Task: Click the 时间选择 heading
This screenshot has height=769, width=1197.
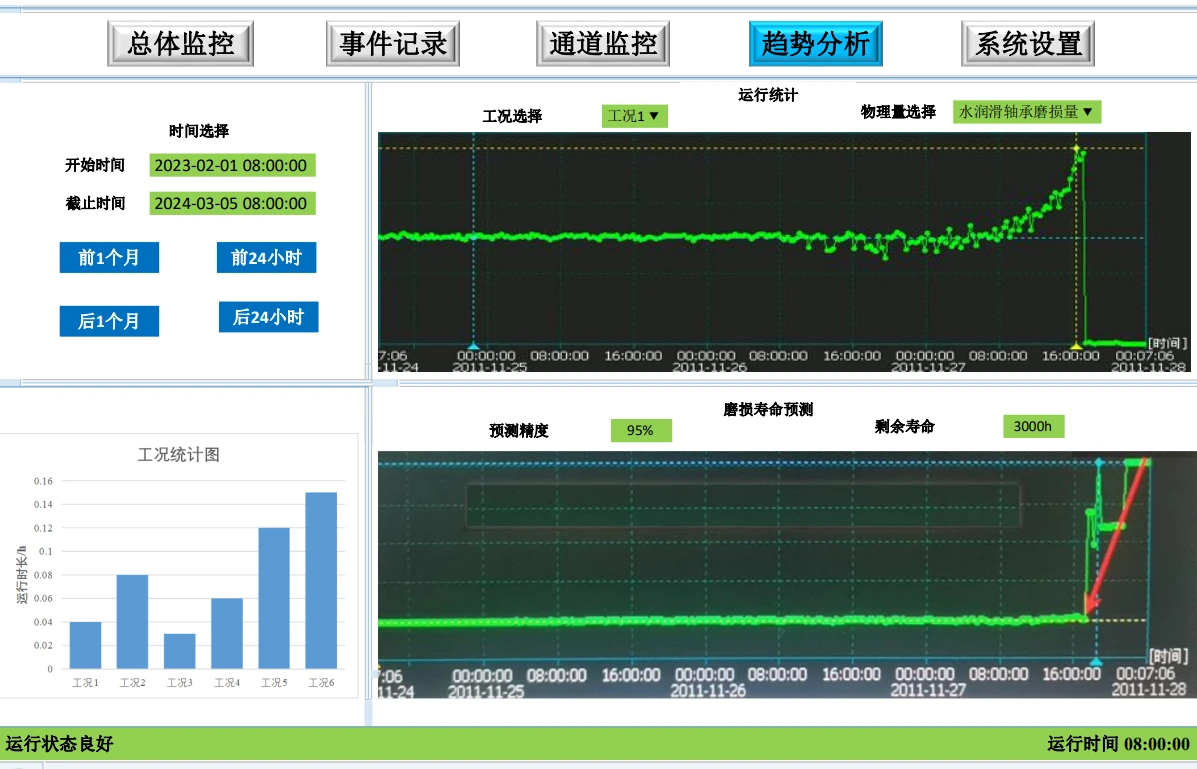Action: coord(198,131)
